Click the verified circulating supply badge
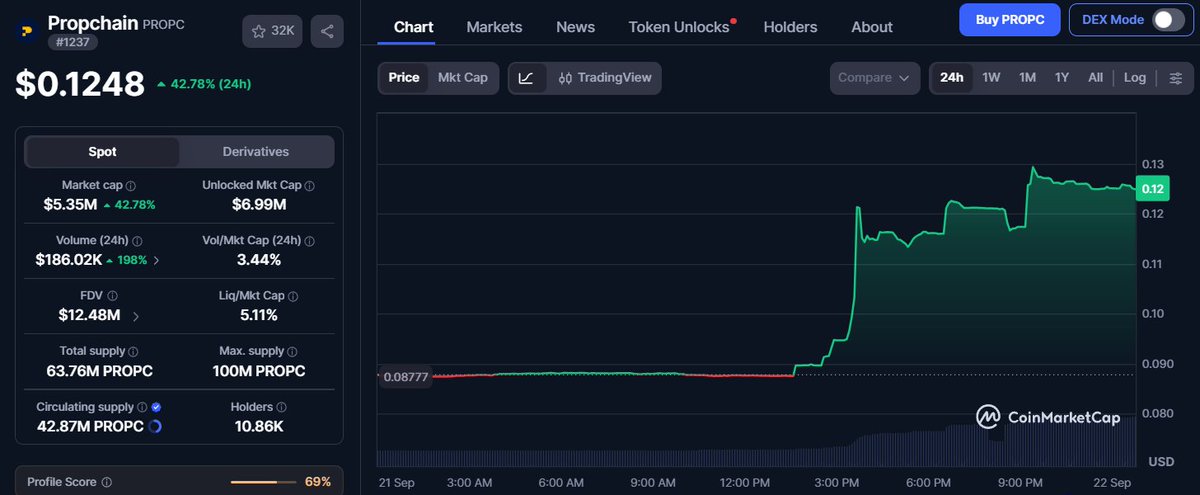Image resolution: width=1200 pixels, height=495 pixels. click(156, 407)
